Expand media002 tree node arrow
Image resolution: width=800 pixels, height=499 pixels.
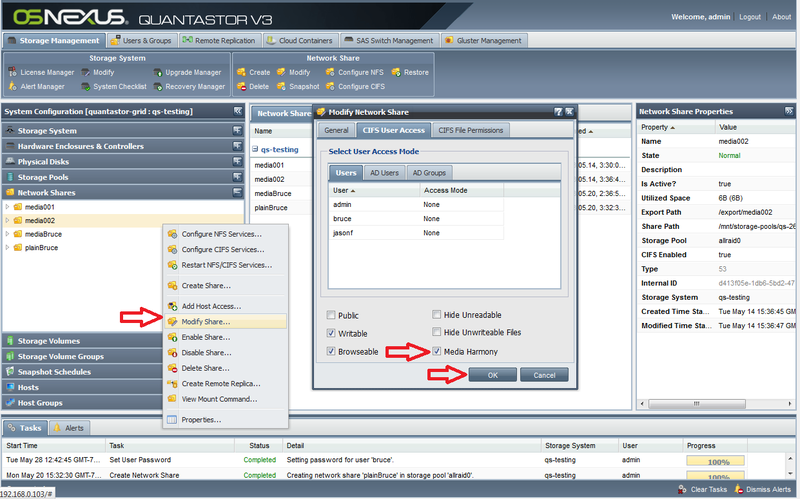(x=7, y=220)
